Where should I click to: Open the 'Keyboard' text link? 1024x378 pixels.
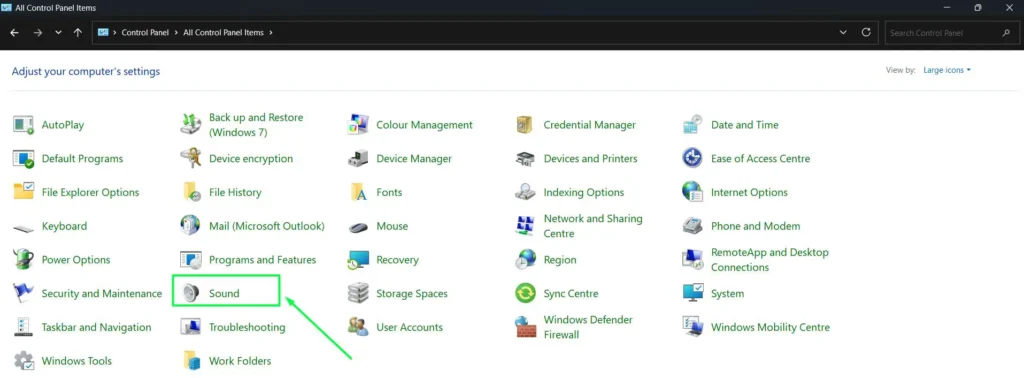click(x=64, y=226)
